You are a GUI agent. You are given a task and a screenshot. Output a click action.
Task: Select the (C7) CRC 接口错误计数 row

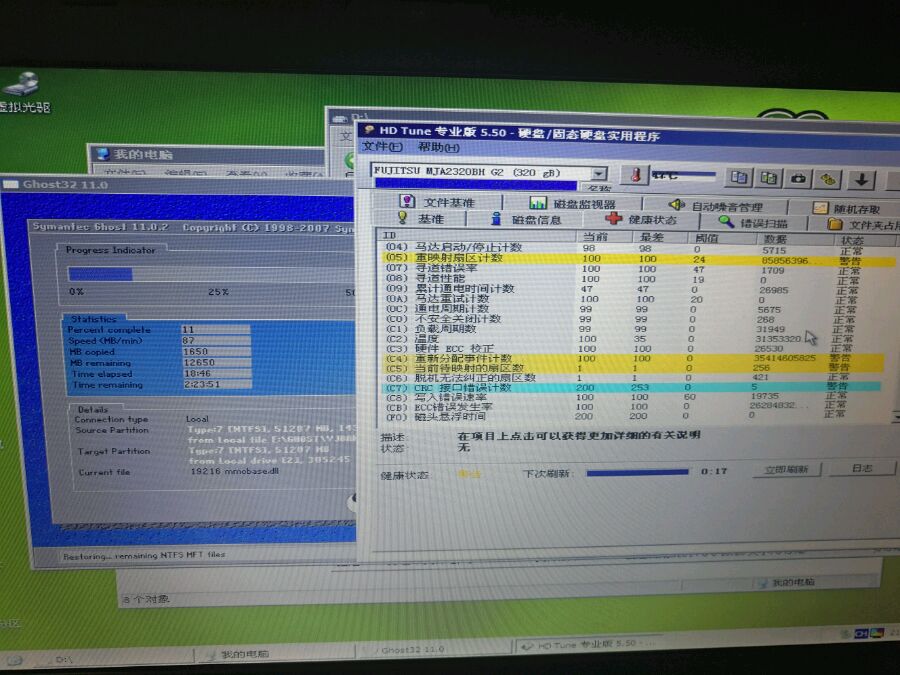[631, 387]
